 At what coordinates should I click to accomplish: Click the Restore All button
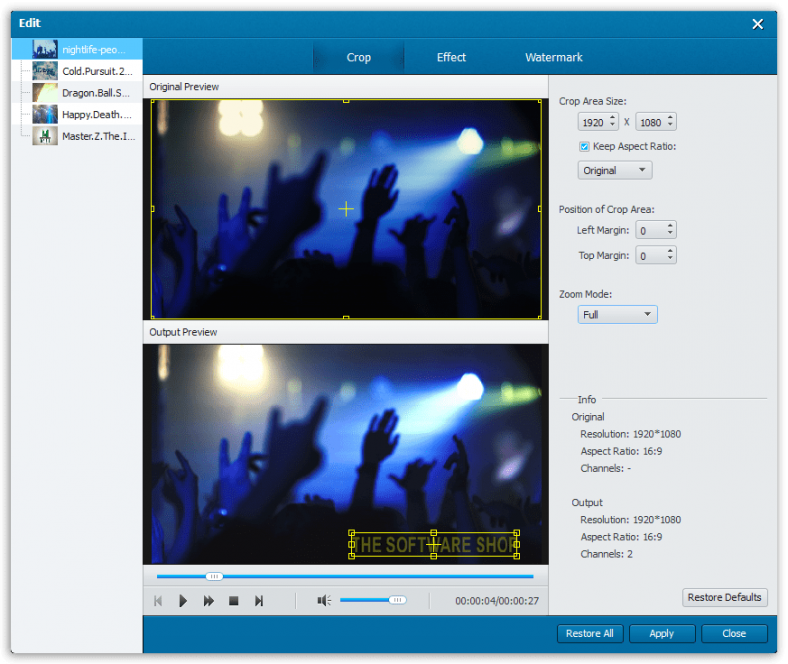589,633
